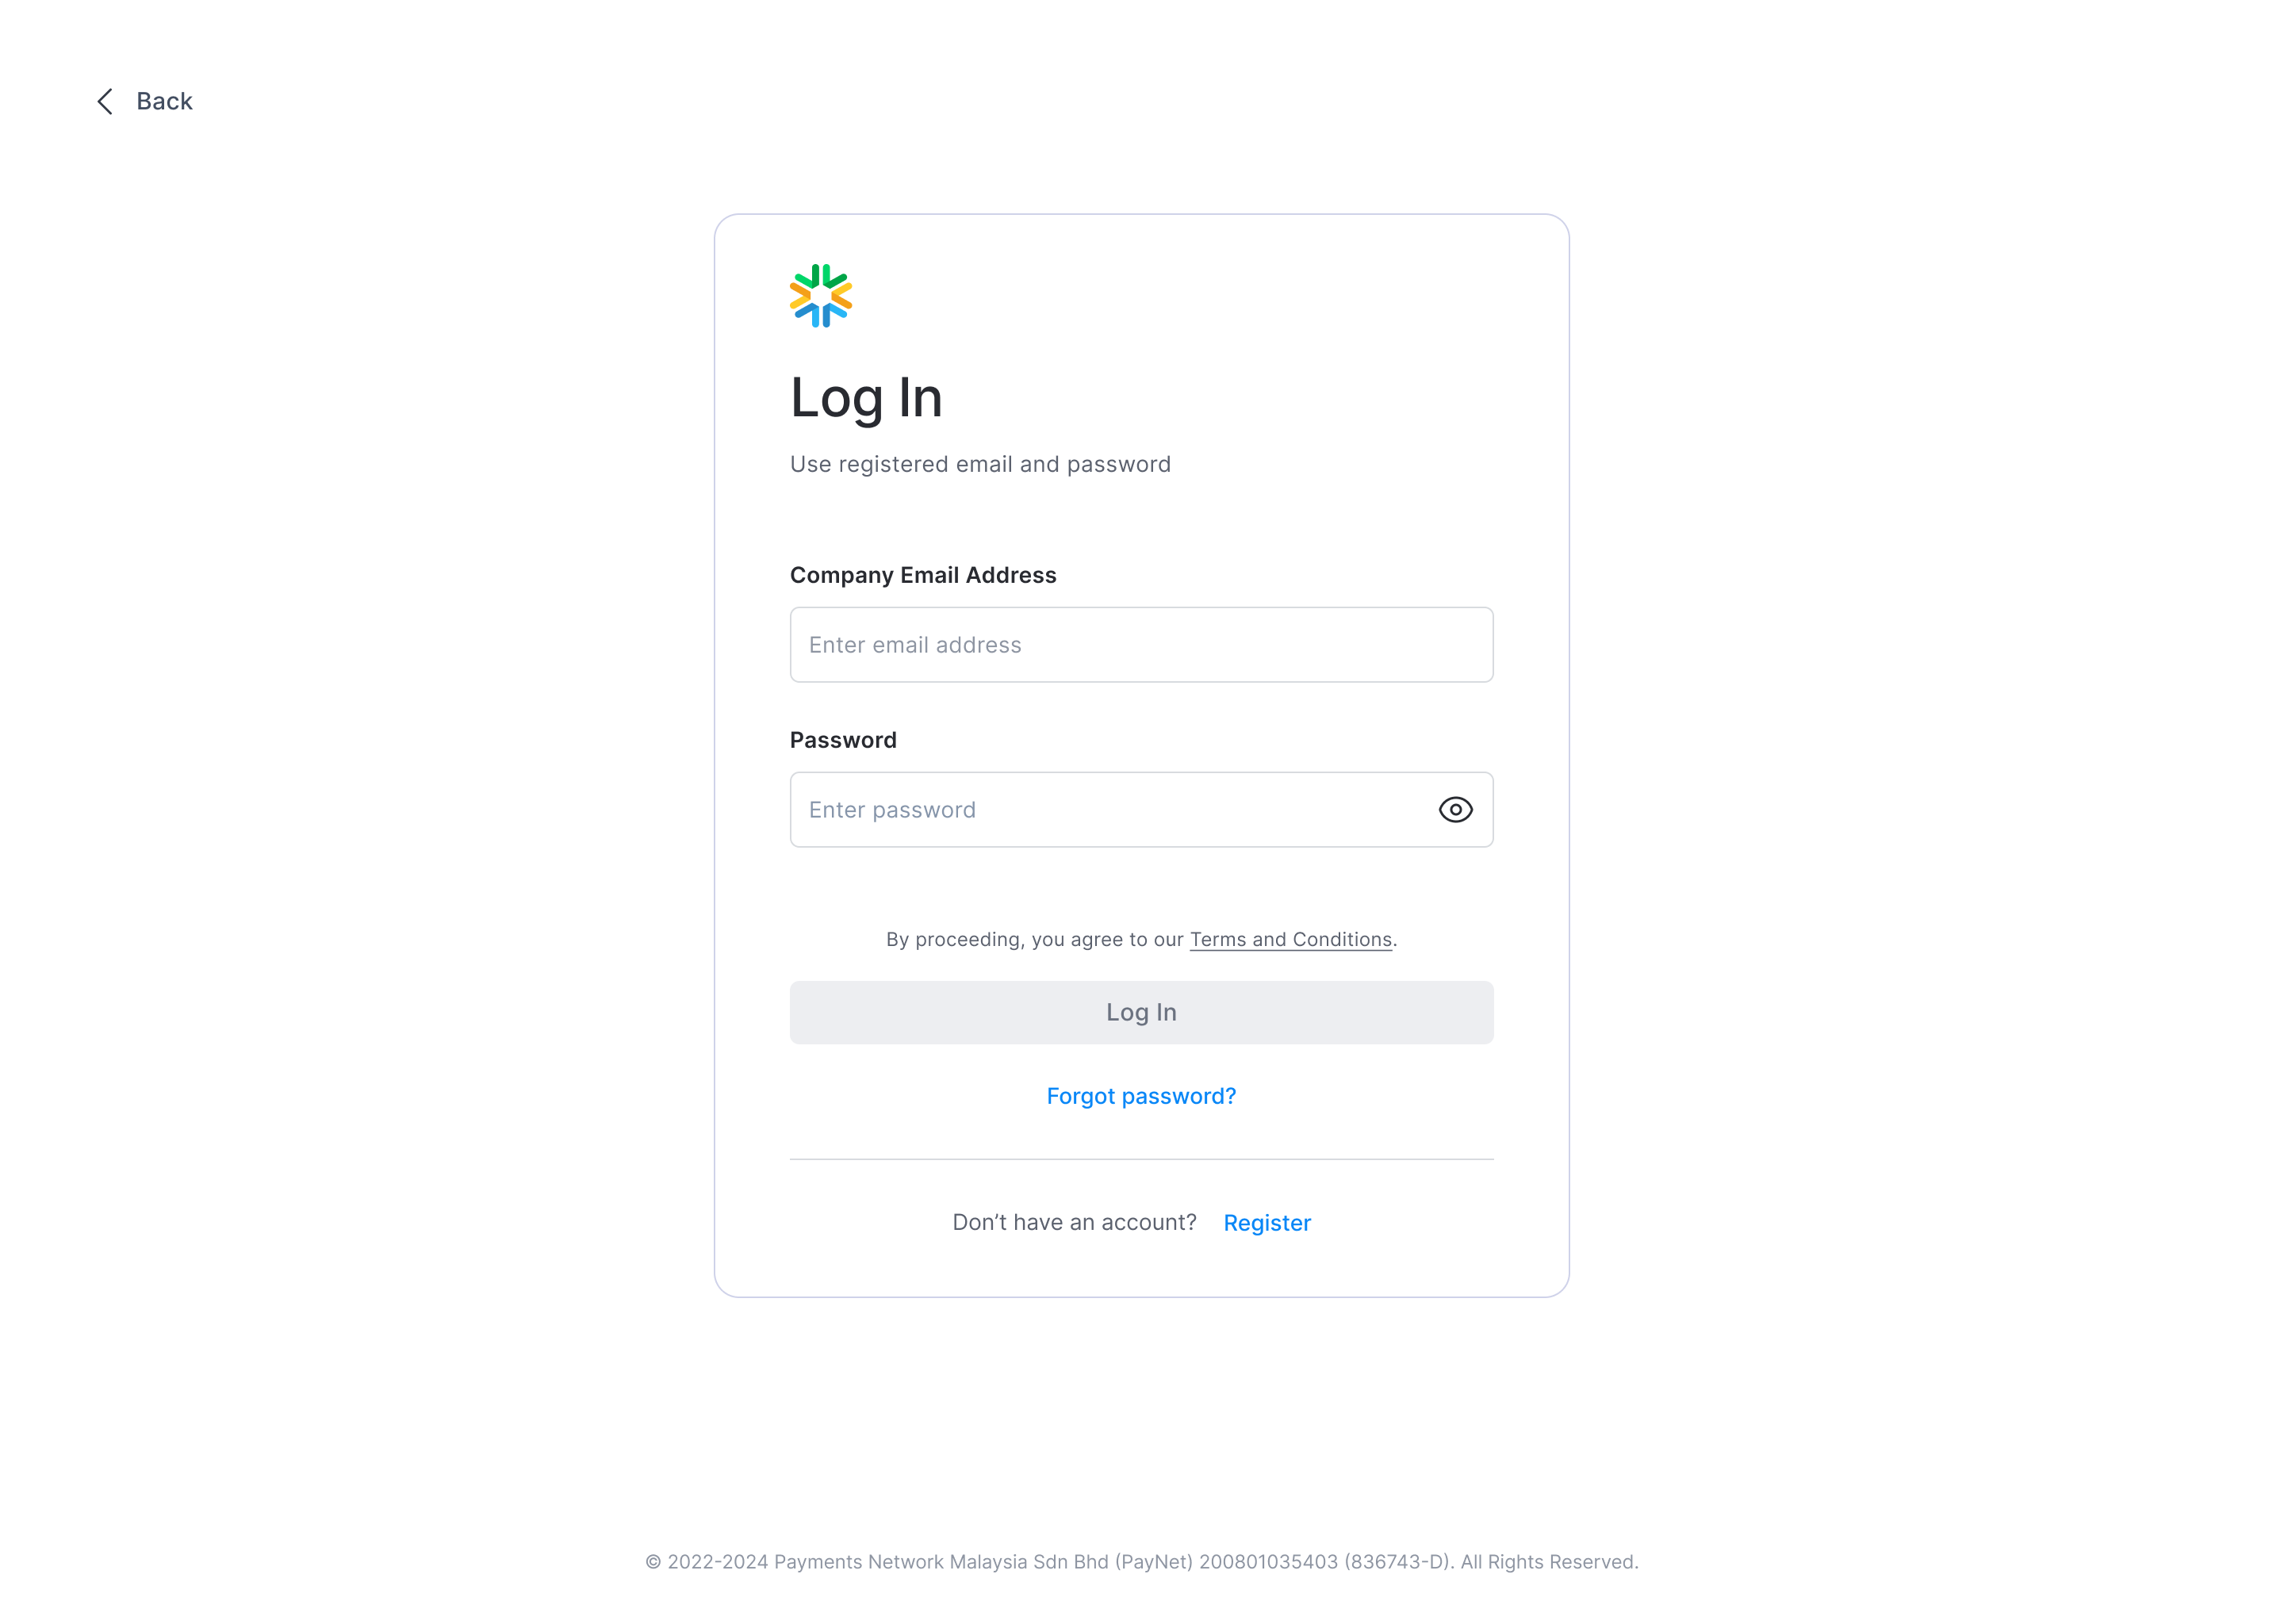Image resolution: width=2284 pixels, height=1624 pixels.
Task: Click the Back text label
Action: pos(164,101)
